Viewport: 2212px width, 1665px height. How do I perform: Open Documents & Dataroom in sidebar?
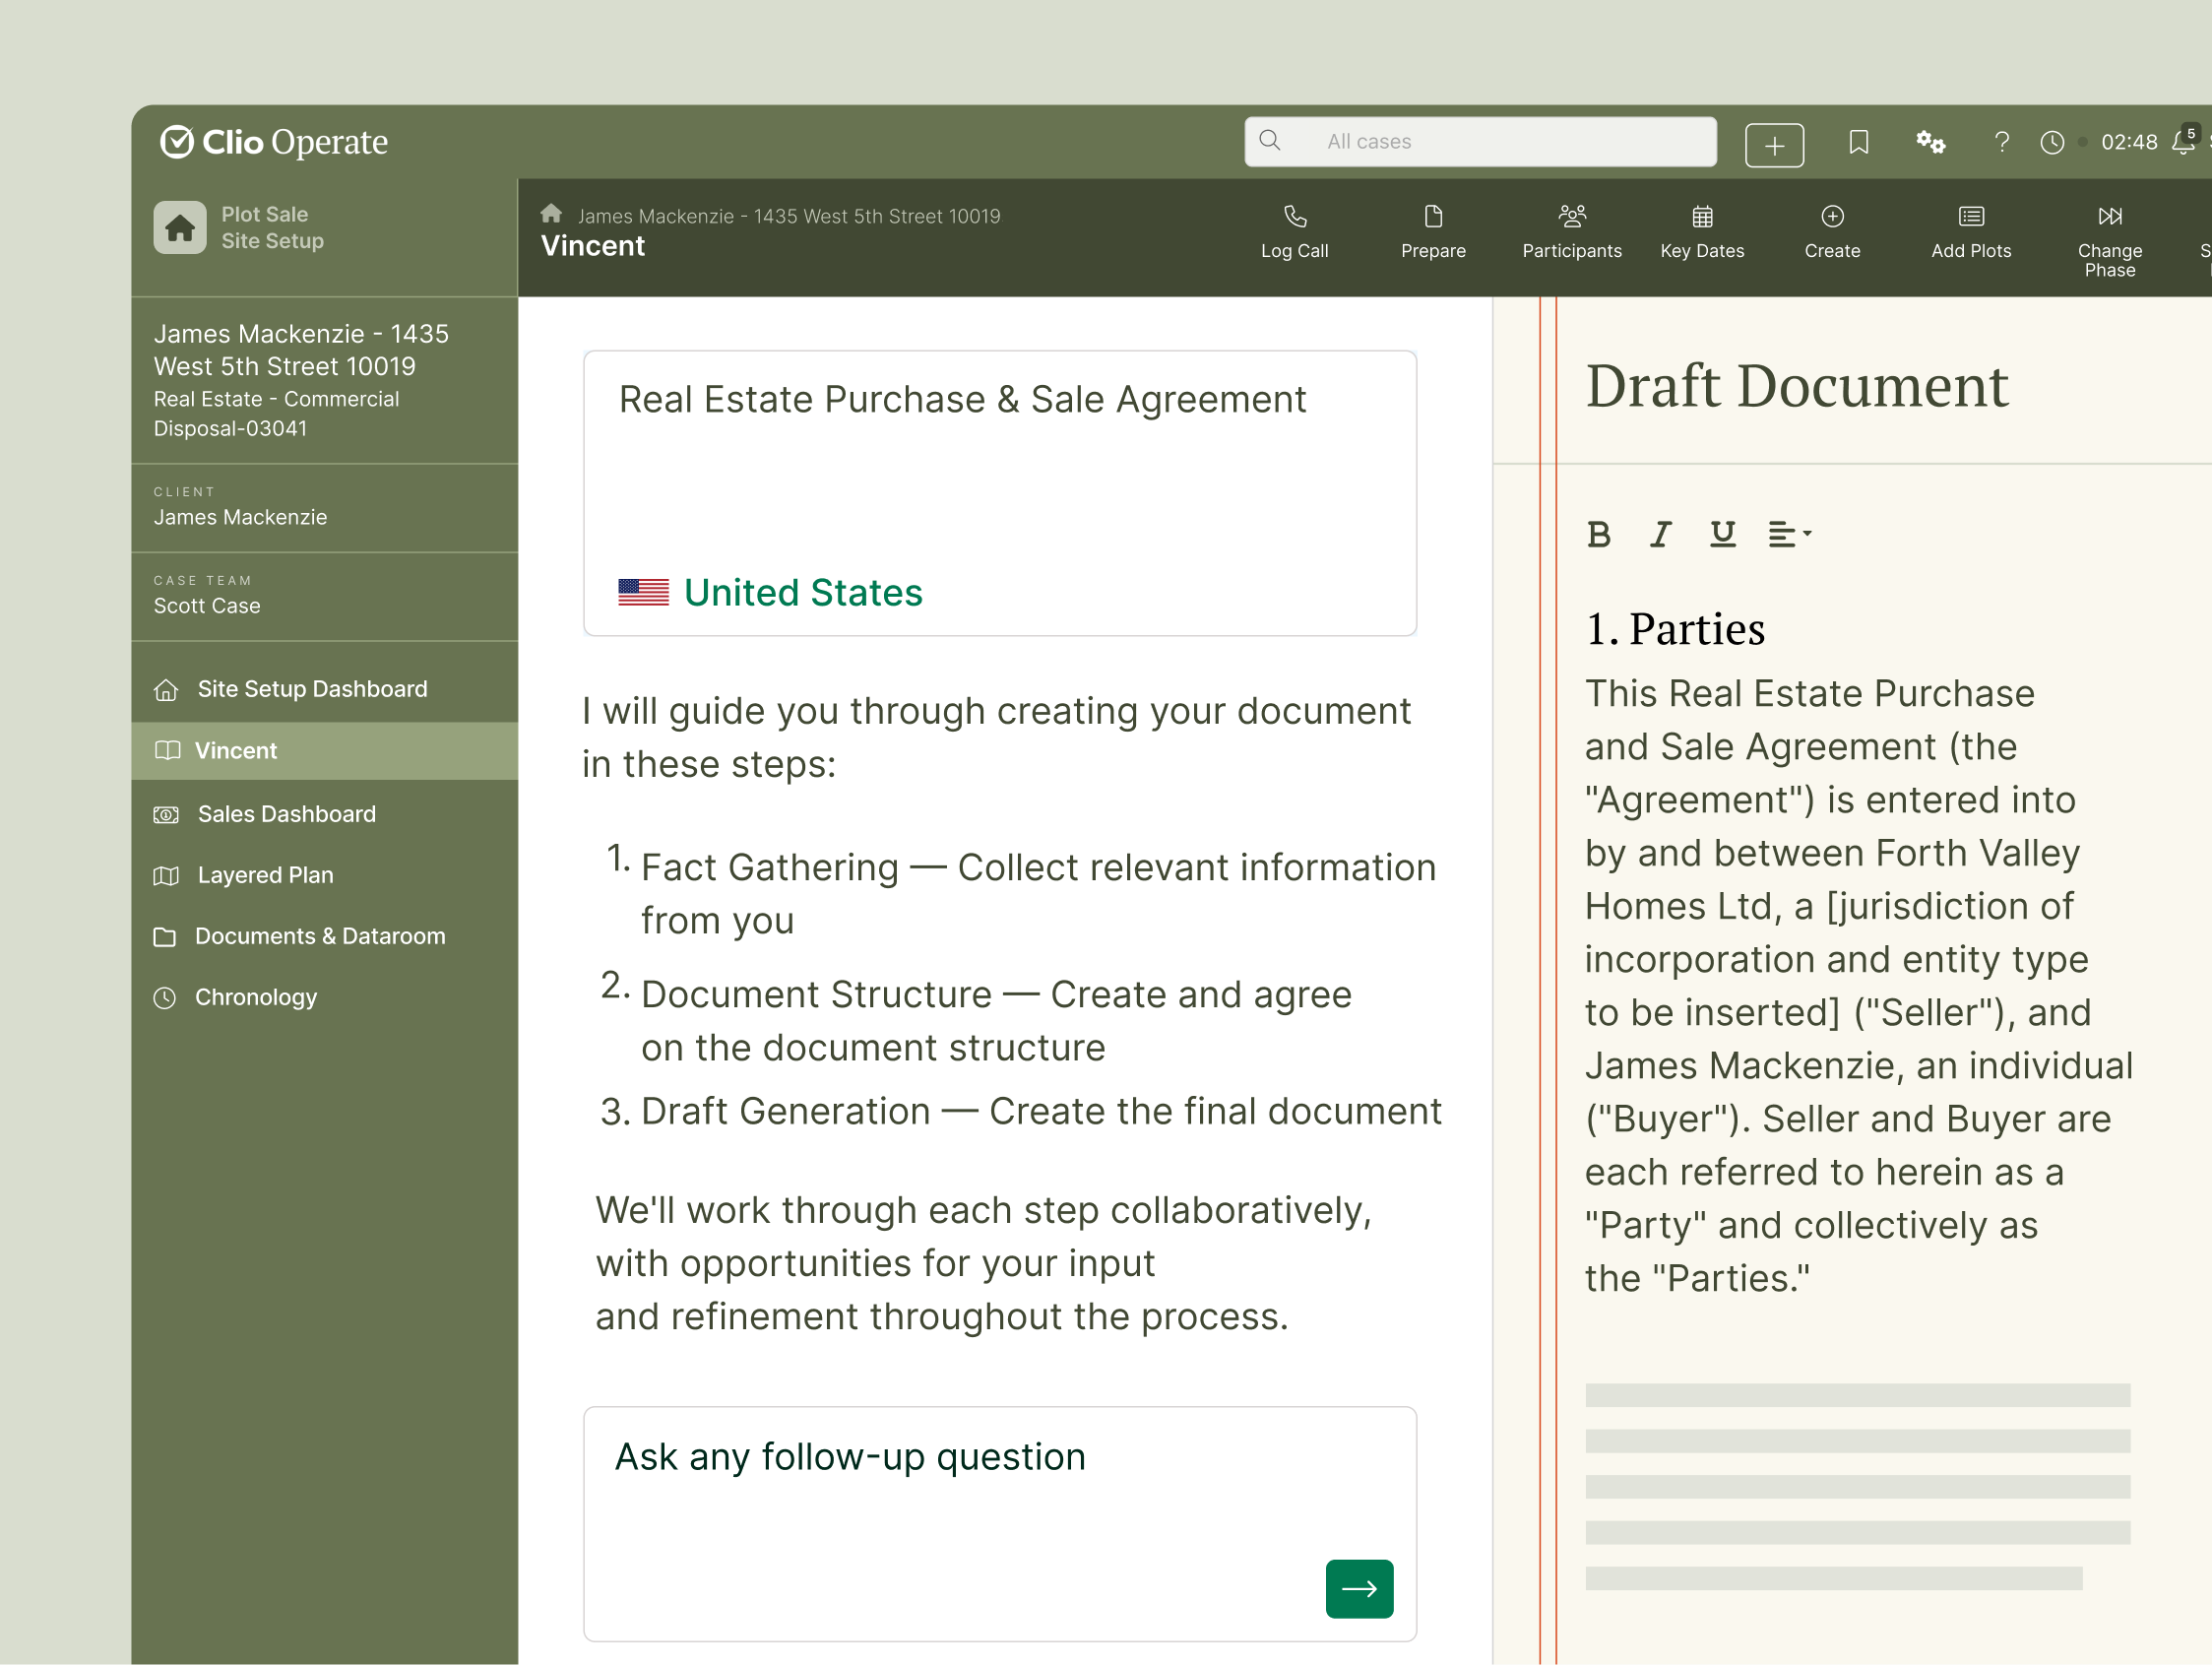pos(325,936)
